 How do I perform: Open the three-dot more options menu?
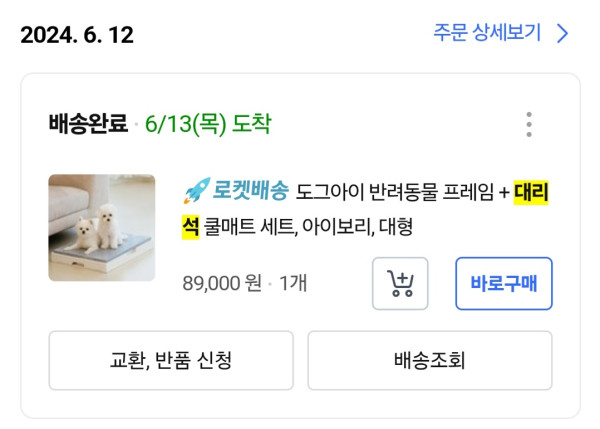[x=528, y=125]
